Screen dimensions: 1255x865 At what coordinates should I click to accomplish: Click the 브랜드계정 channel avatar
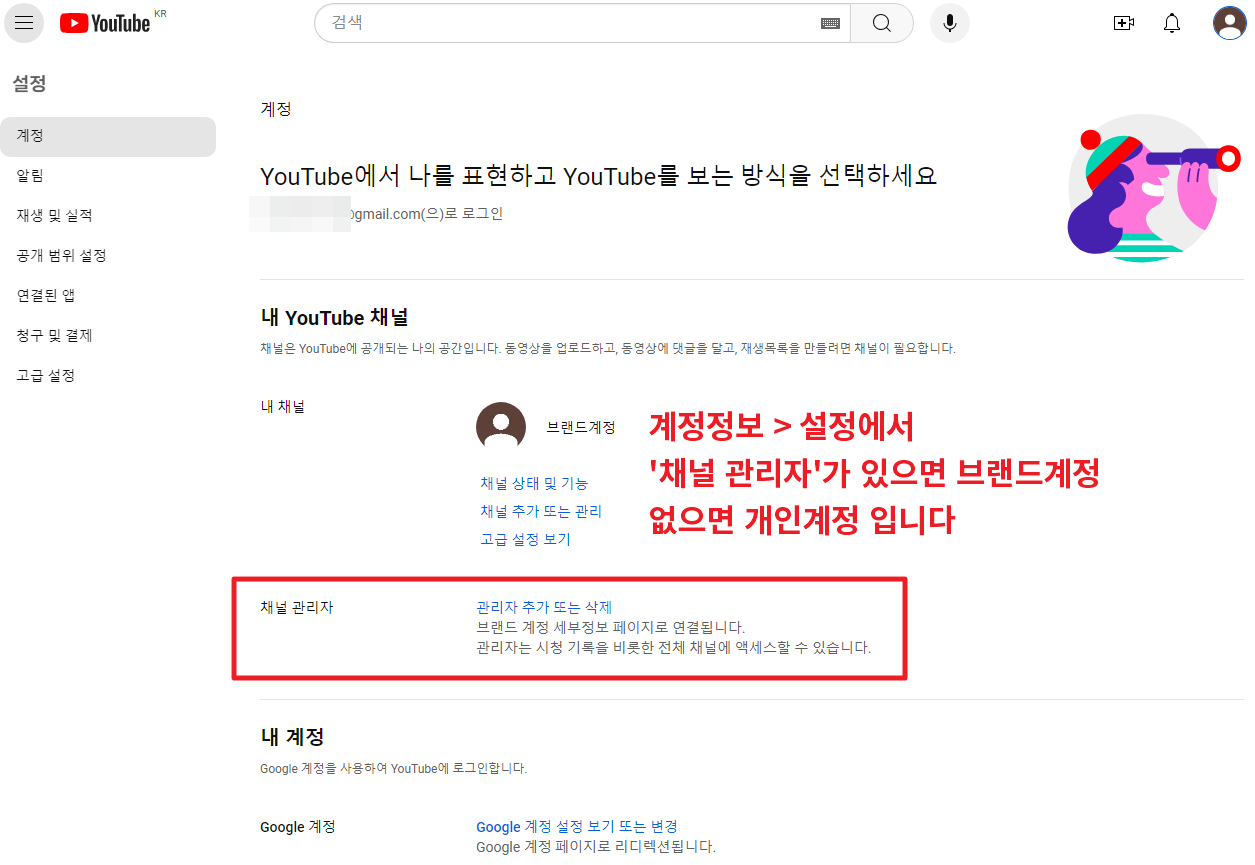501,427
